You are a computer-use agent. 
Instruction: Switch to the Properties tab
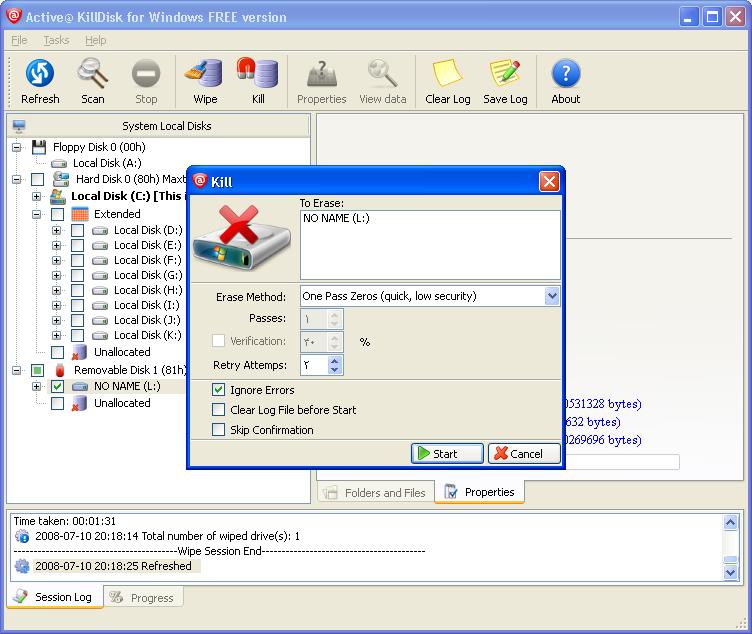click(479, 492)
